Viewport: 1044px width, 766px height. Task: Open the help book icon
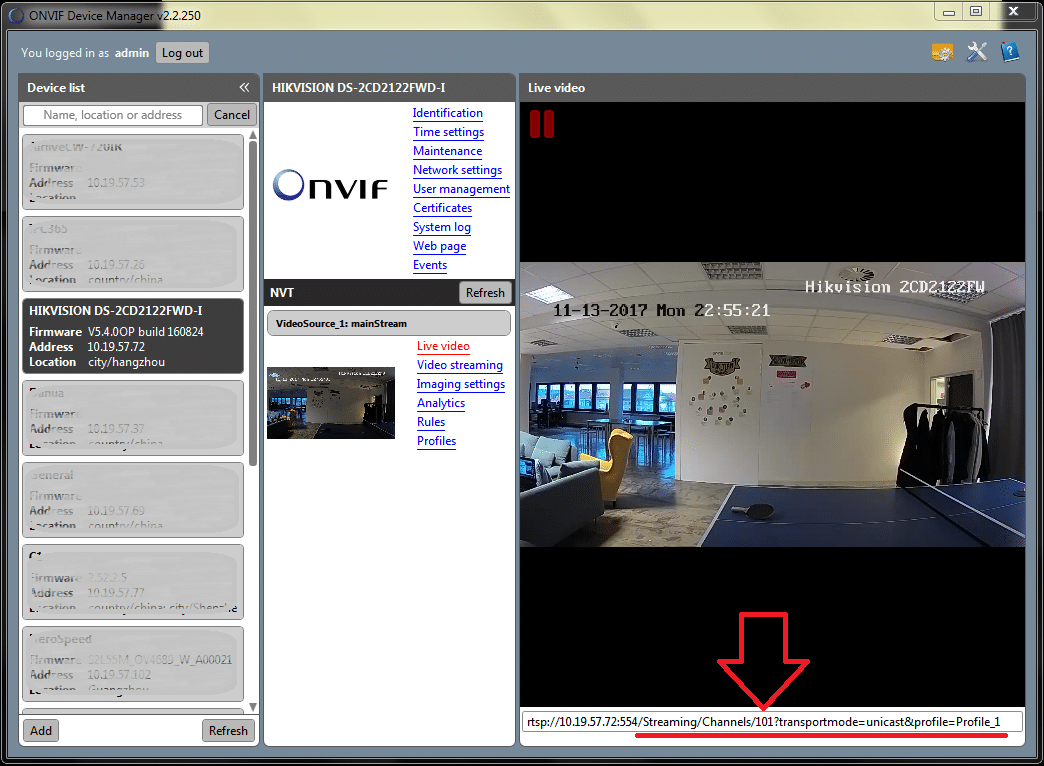click(1010, 52)
